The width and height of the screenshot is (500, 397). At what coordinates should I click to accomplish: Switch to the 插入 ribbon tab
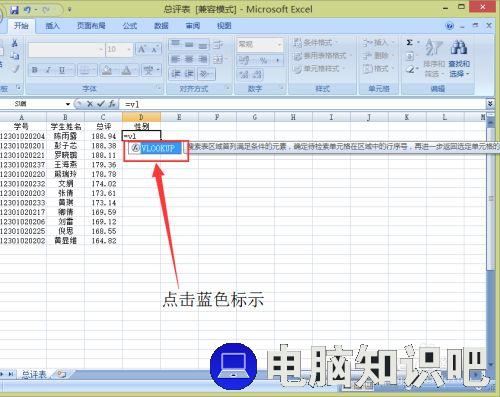pos(52,26)
